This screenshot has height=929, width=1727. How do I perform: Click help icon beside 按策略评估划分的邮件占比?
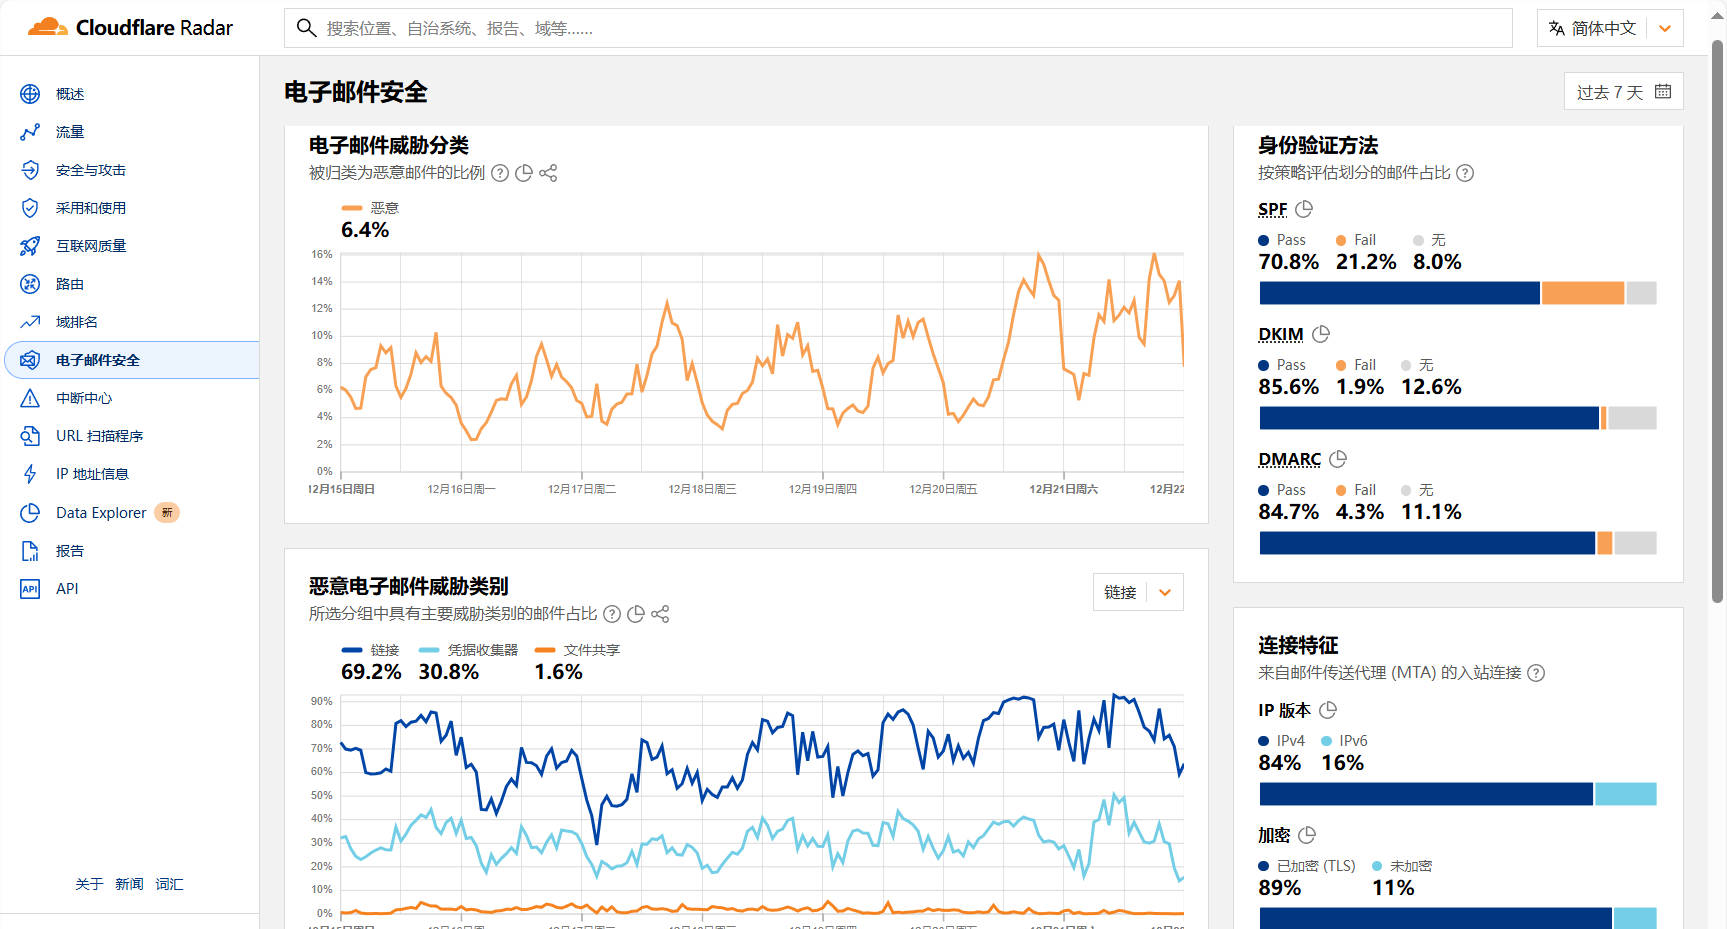tap(1465, 173)
